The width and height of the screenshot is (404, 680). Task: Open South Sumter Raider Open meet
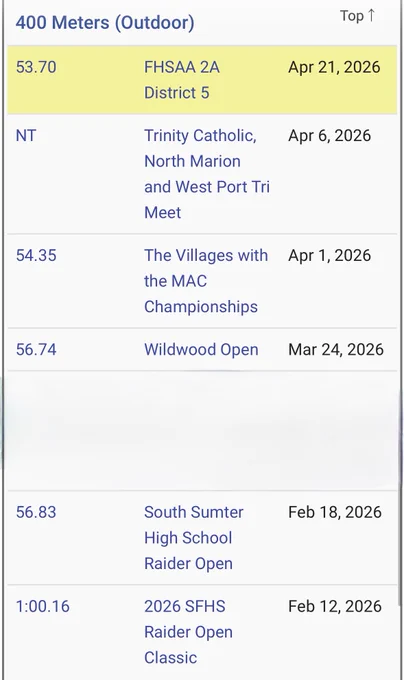194,538
